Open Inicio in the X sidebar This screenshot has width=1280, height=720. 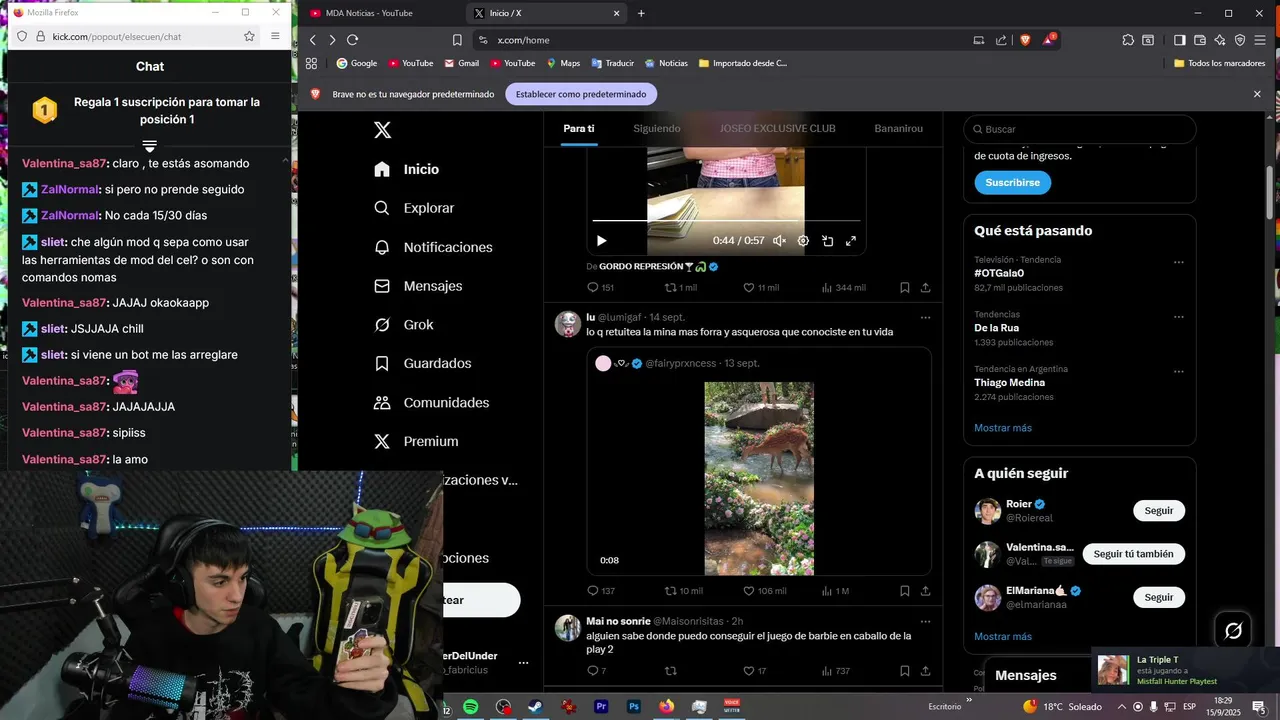click(406, 169)
